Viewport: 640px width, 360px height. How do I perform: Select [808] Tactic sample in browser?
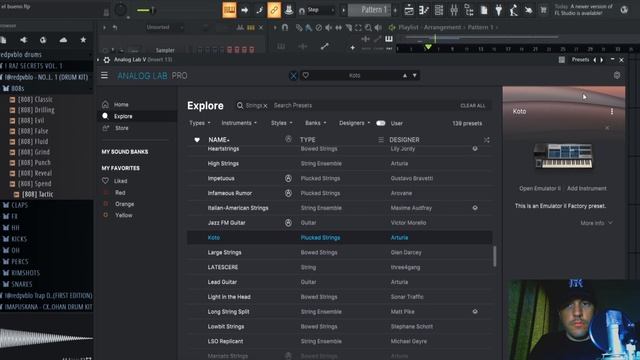coord(38,194)
